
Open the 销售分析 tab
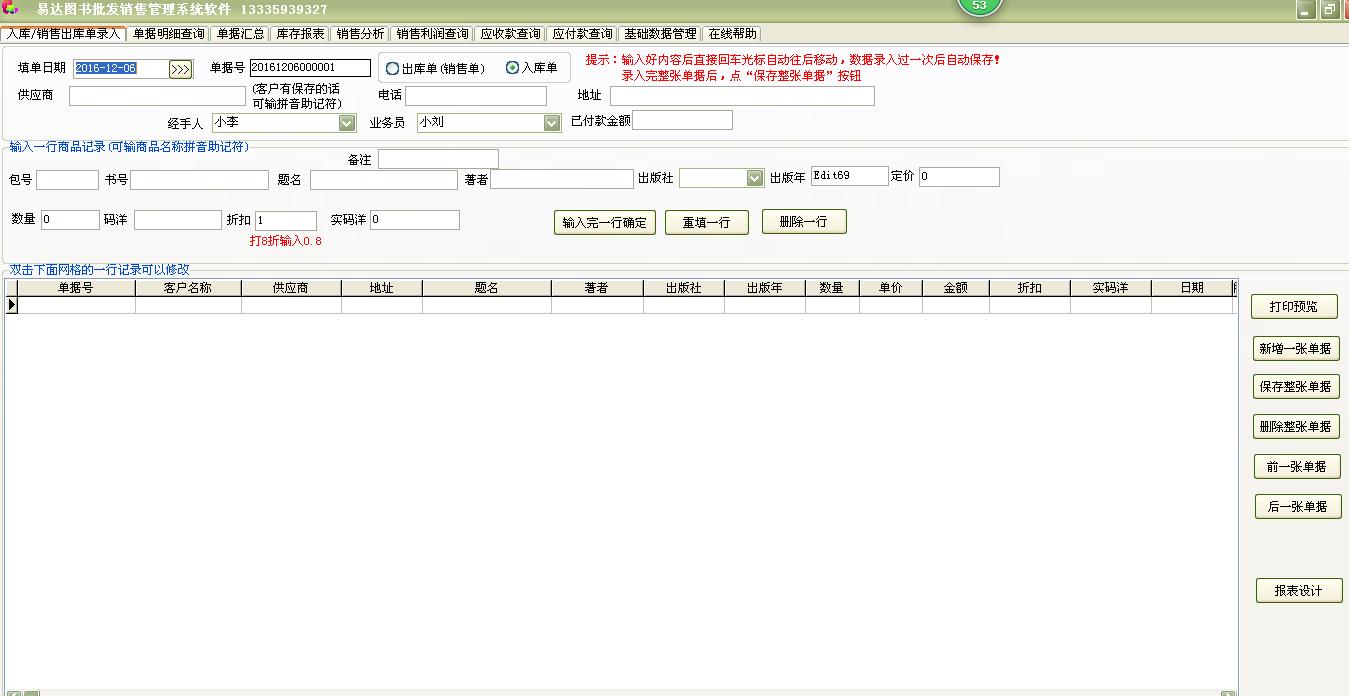click(360, 34)
